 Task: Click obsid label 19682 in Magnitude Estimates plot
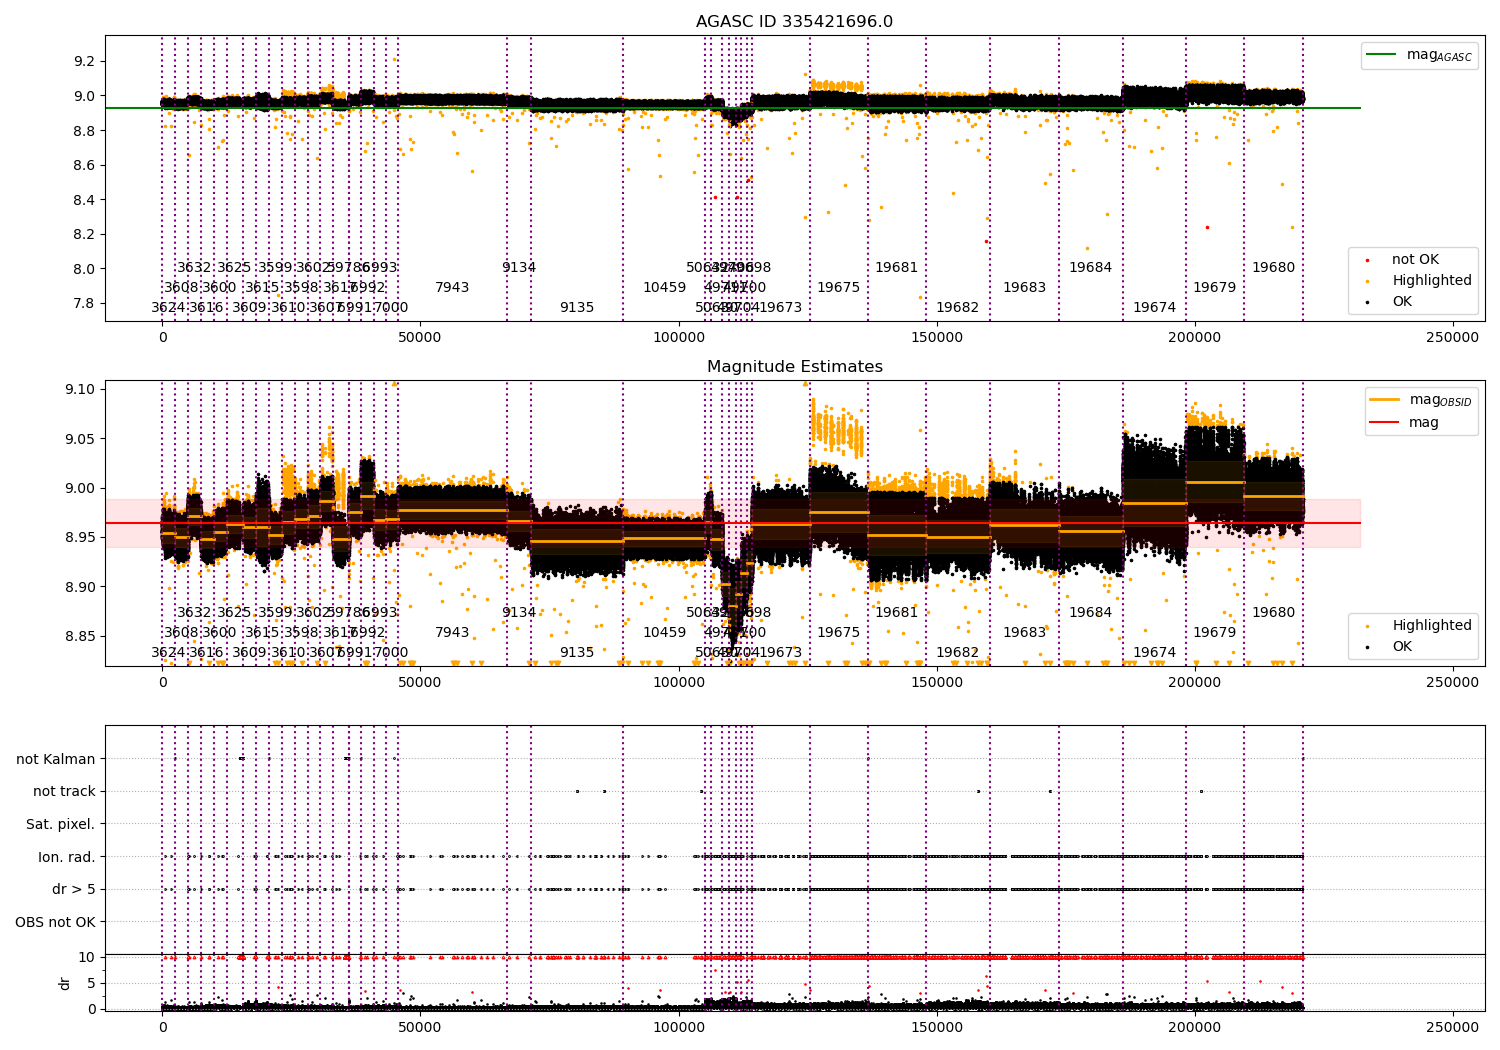pyautogui.click(x=958, y=653)
